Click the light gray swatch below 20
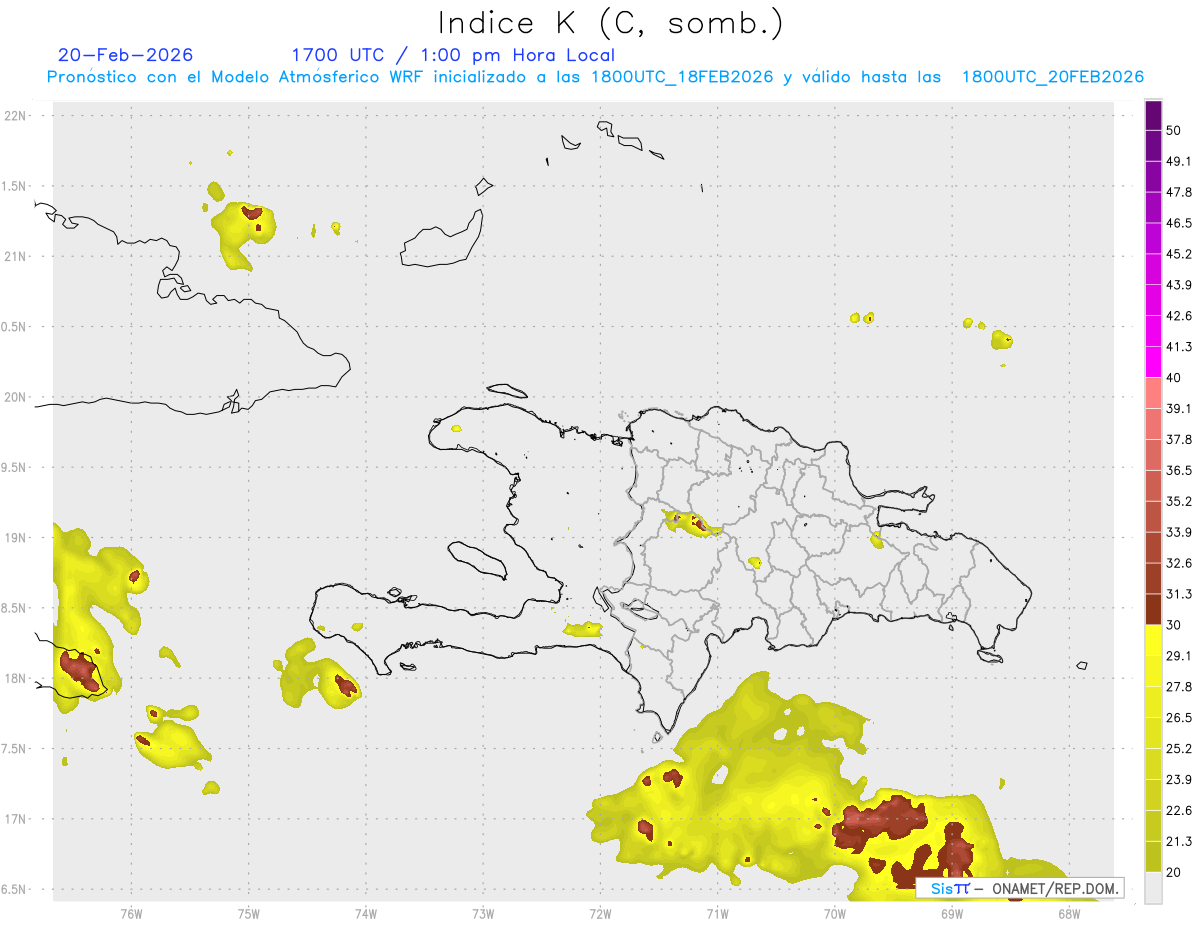 click(x=1153, y=888)
